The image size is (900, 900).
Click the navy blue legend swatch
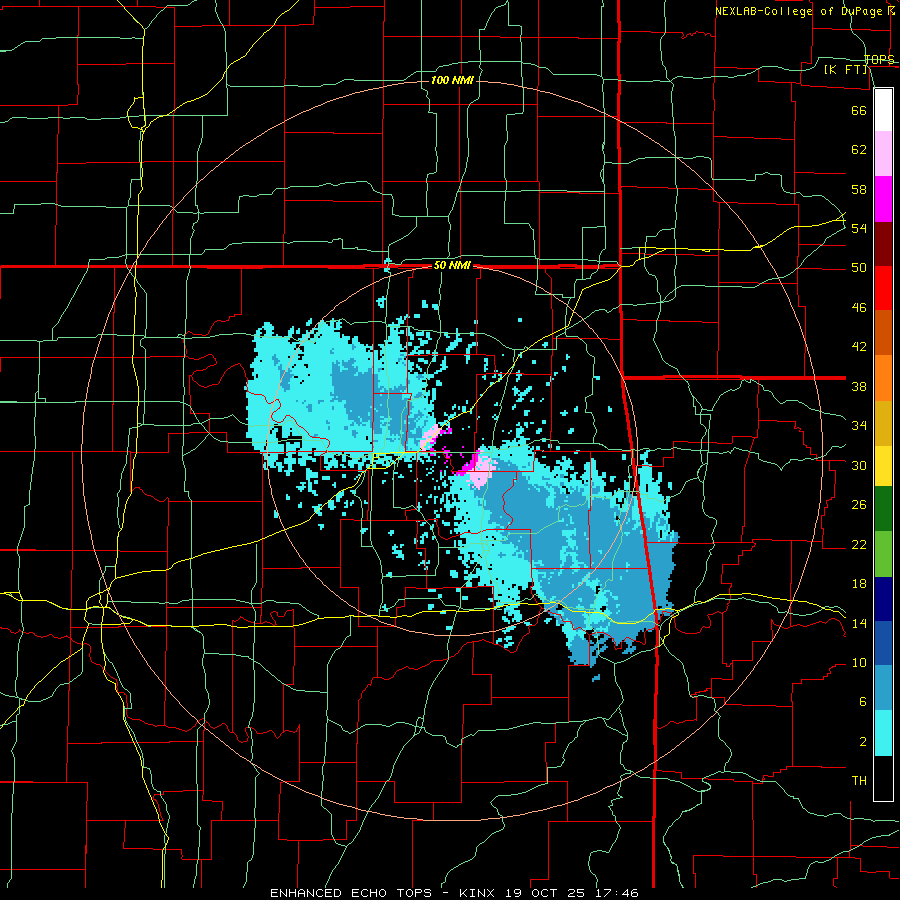[883, 599]
